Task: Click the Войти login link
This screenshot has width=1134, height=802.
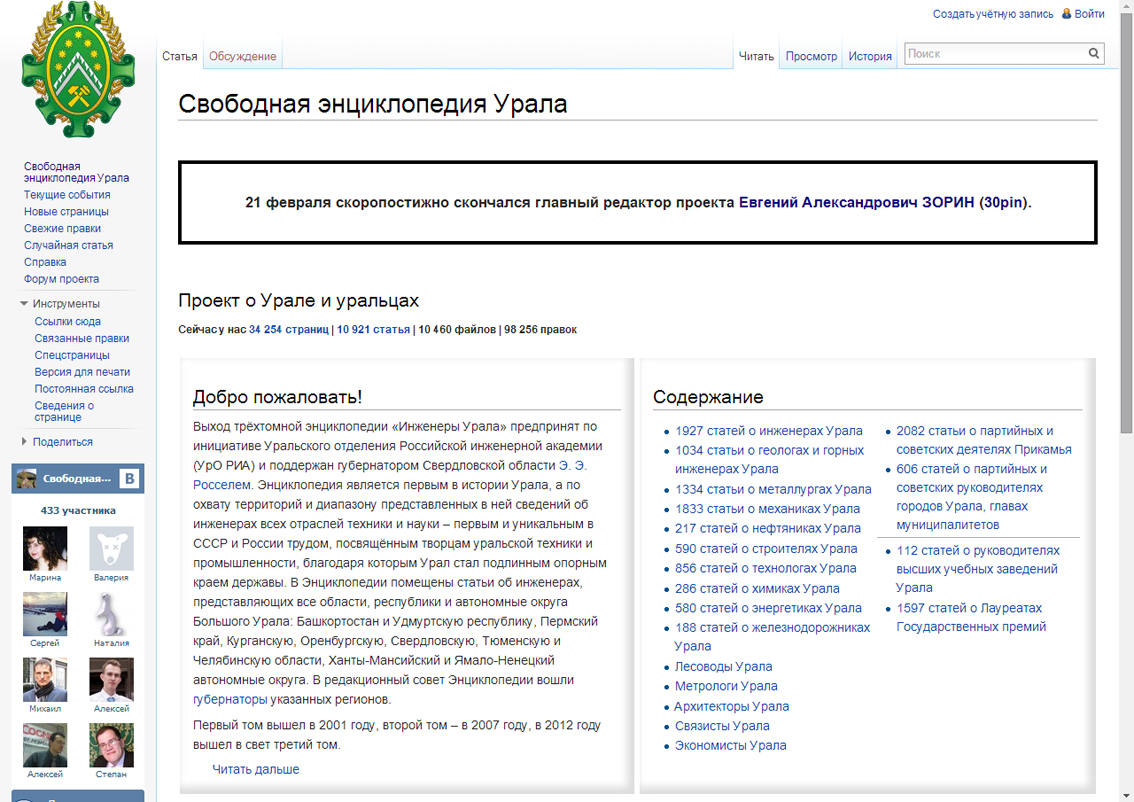Action: [x=1089, y=14]
